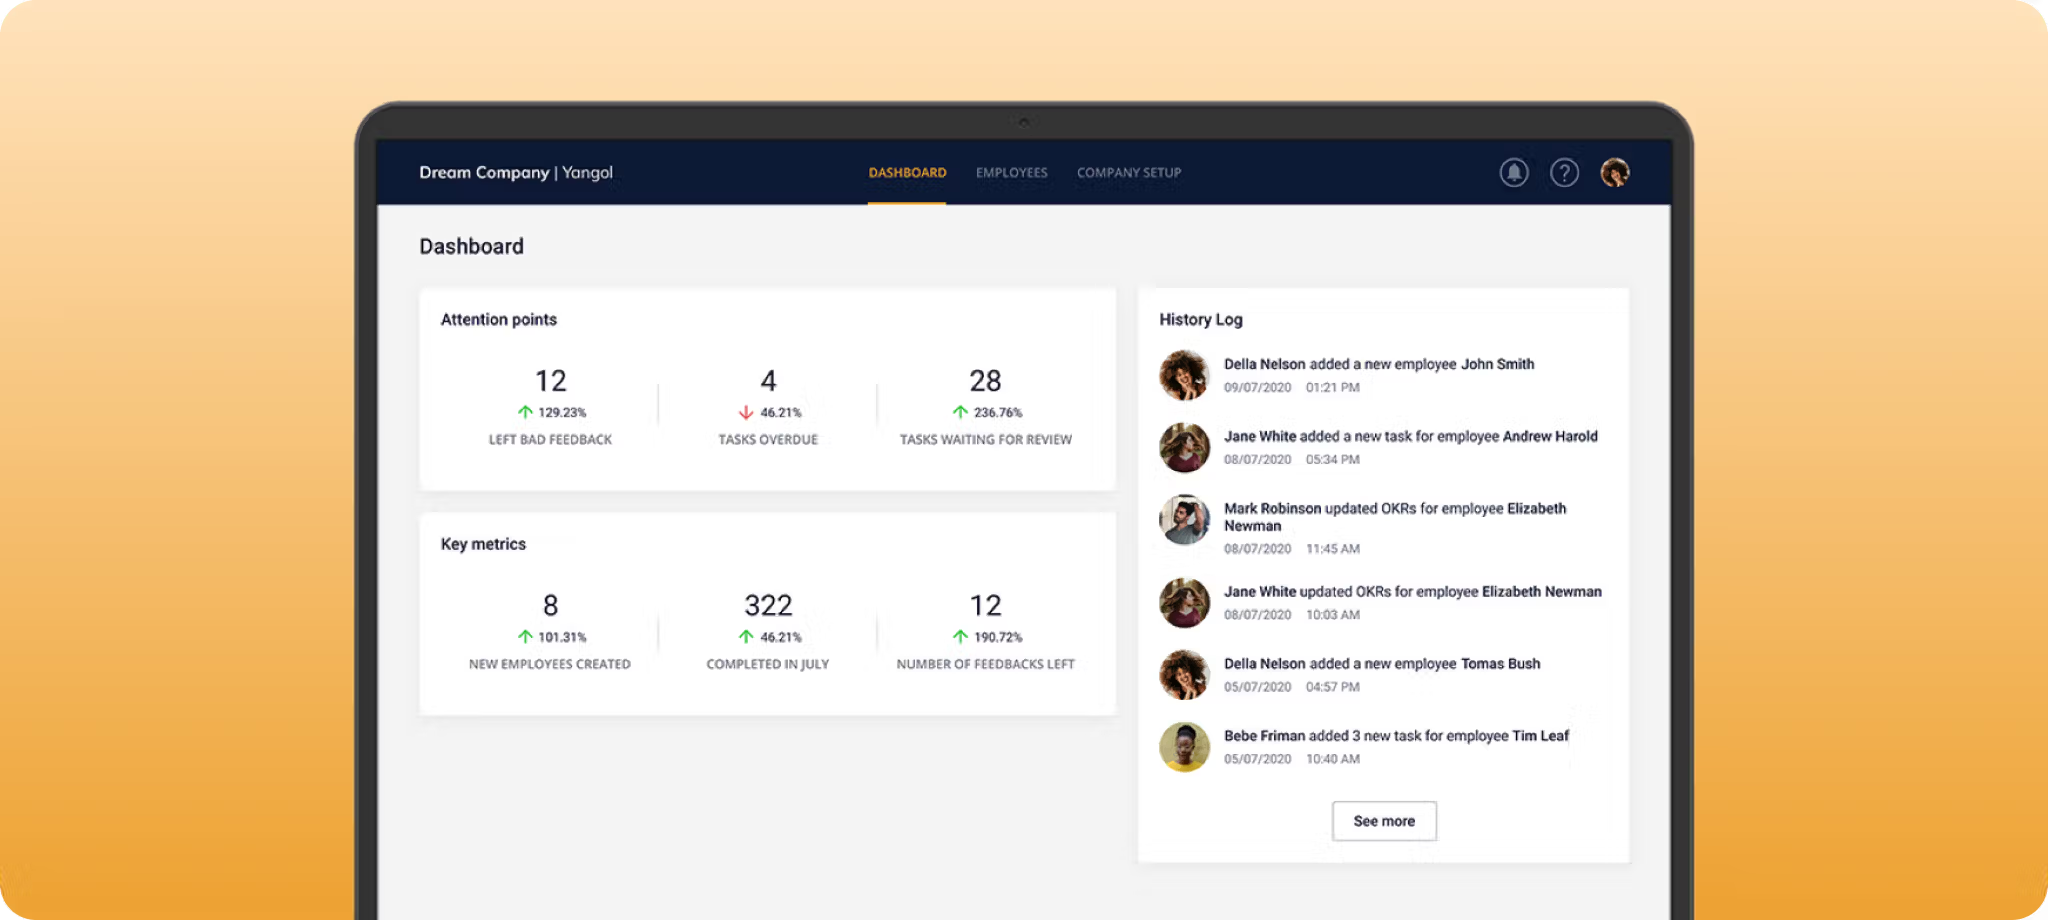Click the timestamp 08/07/2020 10:03 AM

pos(1292,615)
